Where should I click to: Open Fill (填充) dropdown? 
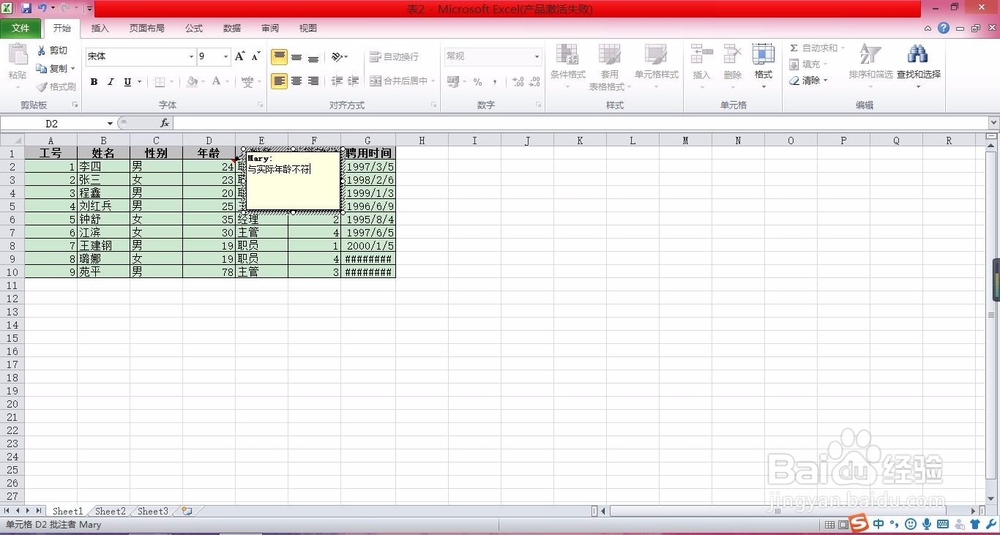(807, 64)
